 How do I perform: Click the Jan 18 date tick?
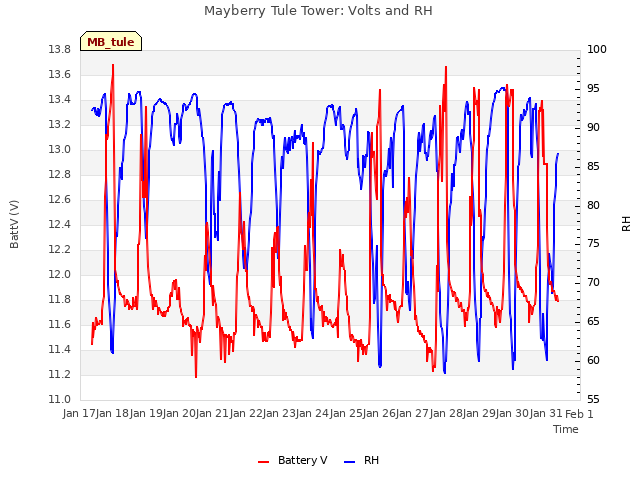113,414
